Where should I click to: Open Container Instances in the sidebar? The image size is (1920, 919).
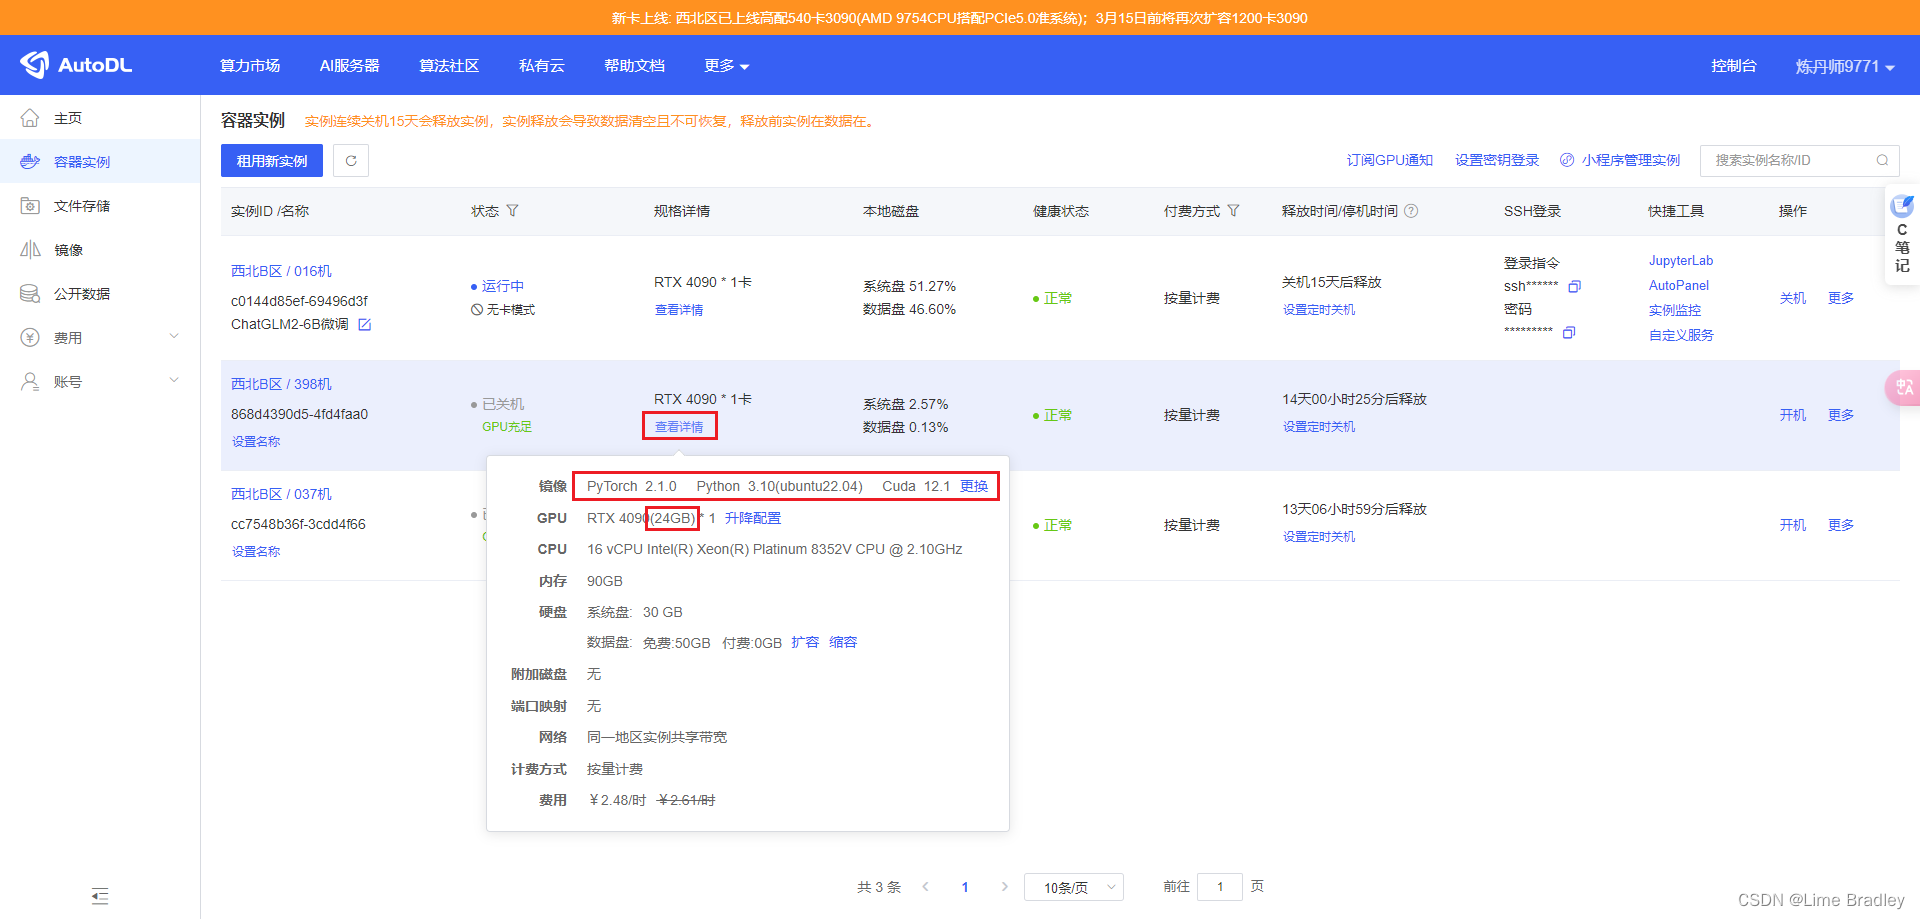100,162
